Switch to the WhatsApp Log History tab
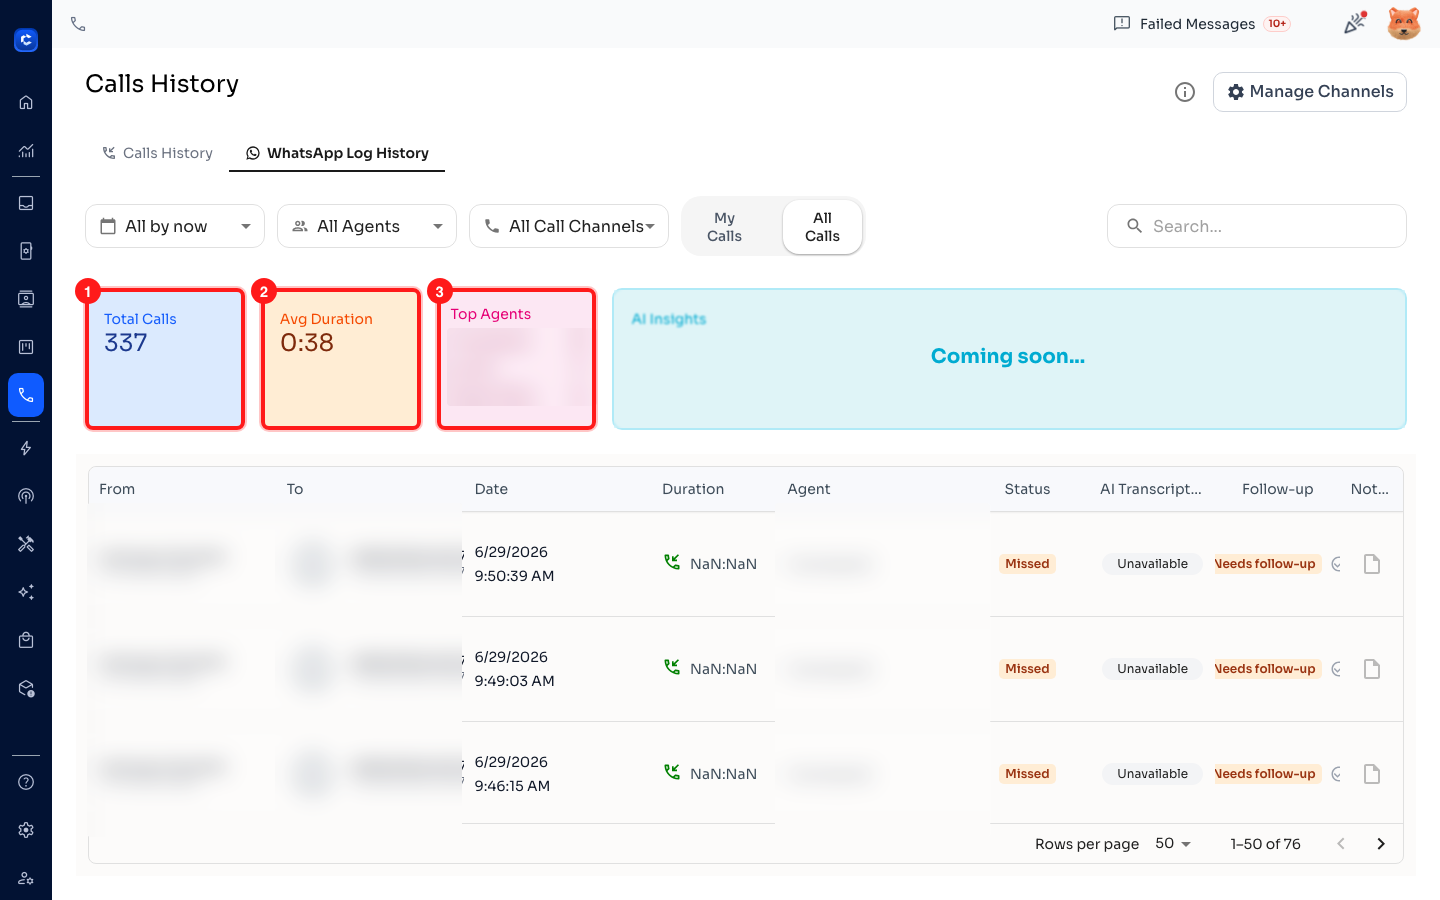 pos(337,153)
